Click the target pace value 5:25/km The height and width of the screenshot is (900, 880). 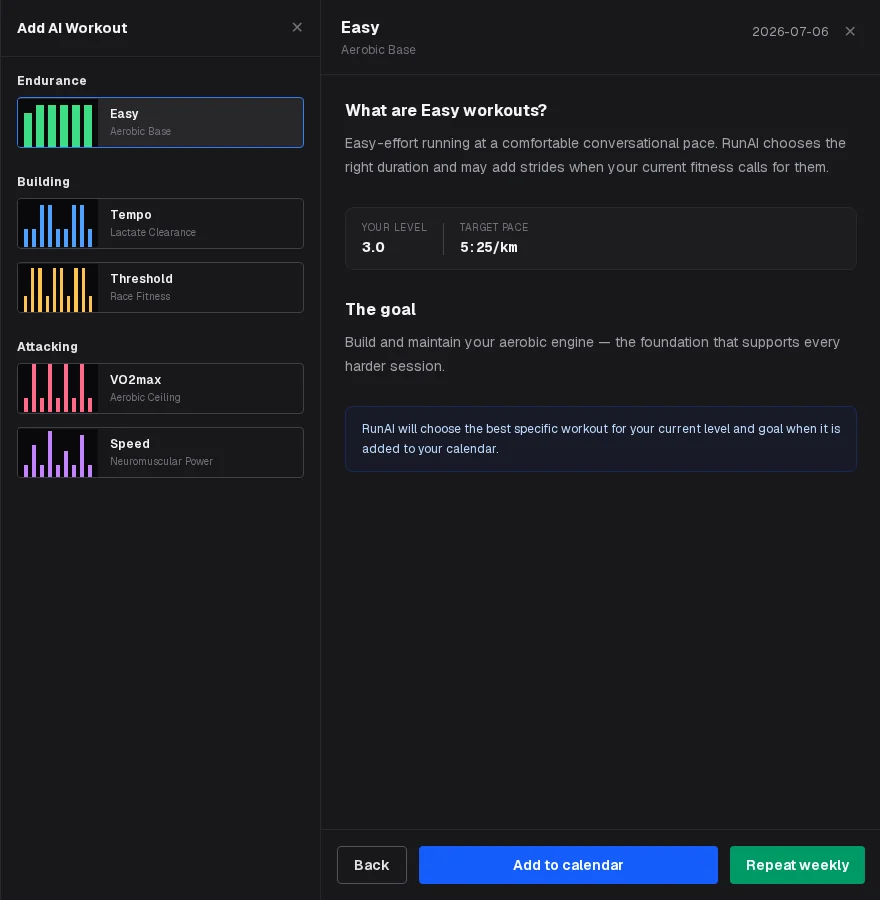pyautogui.click(x=489, y=247)
